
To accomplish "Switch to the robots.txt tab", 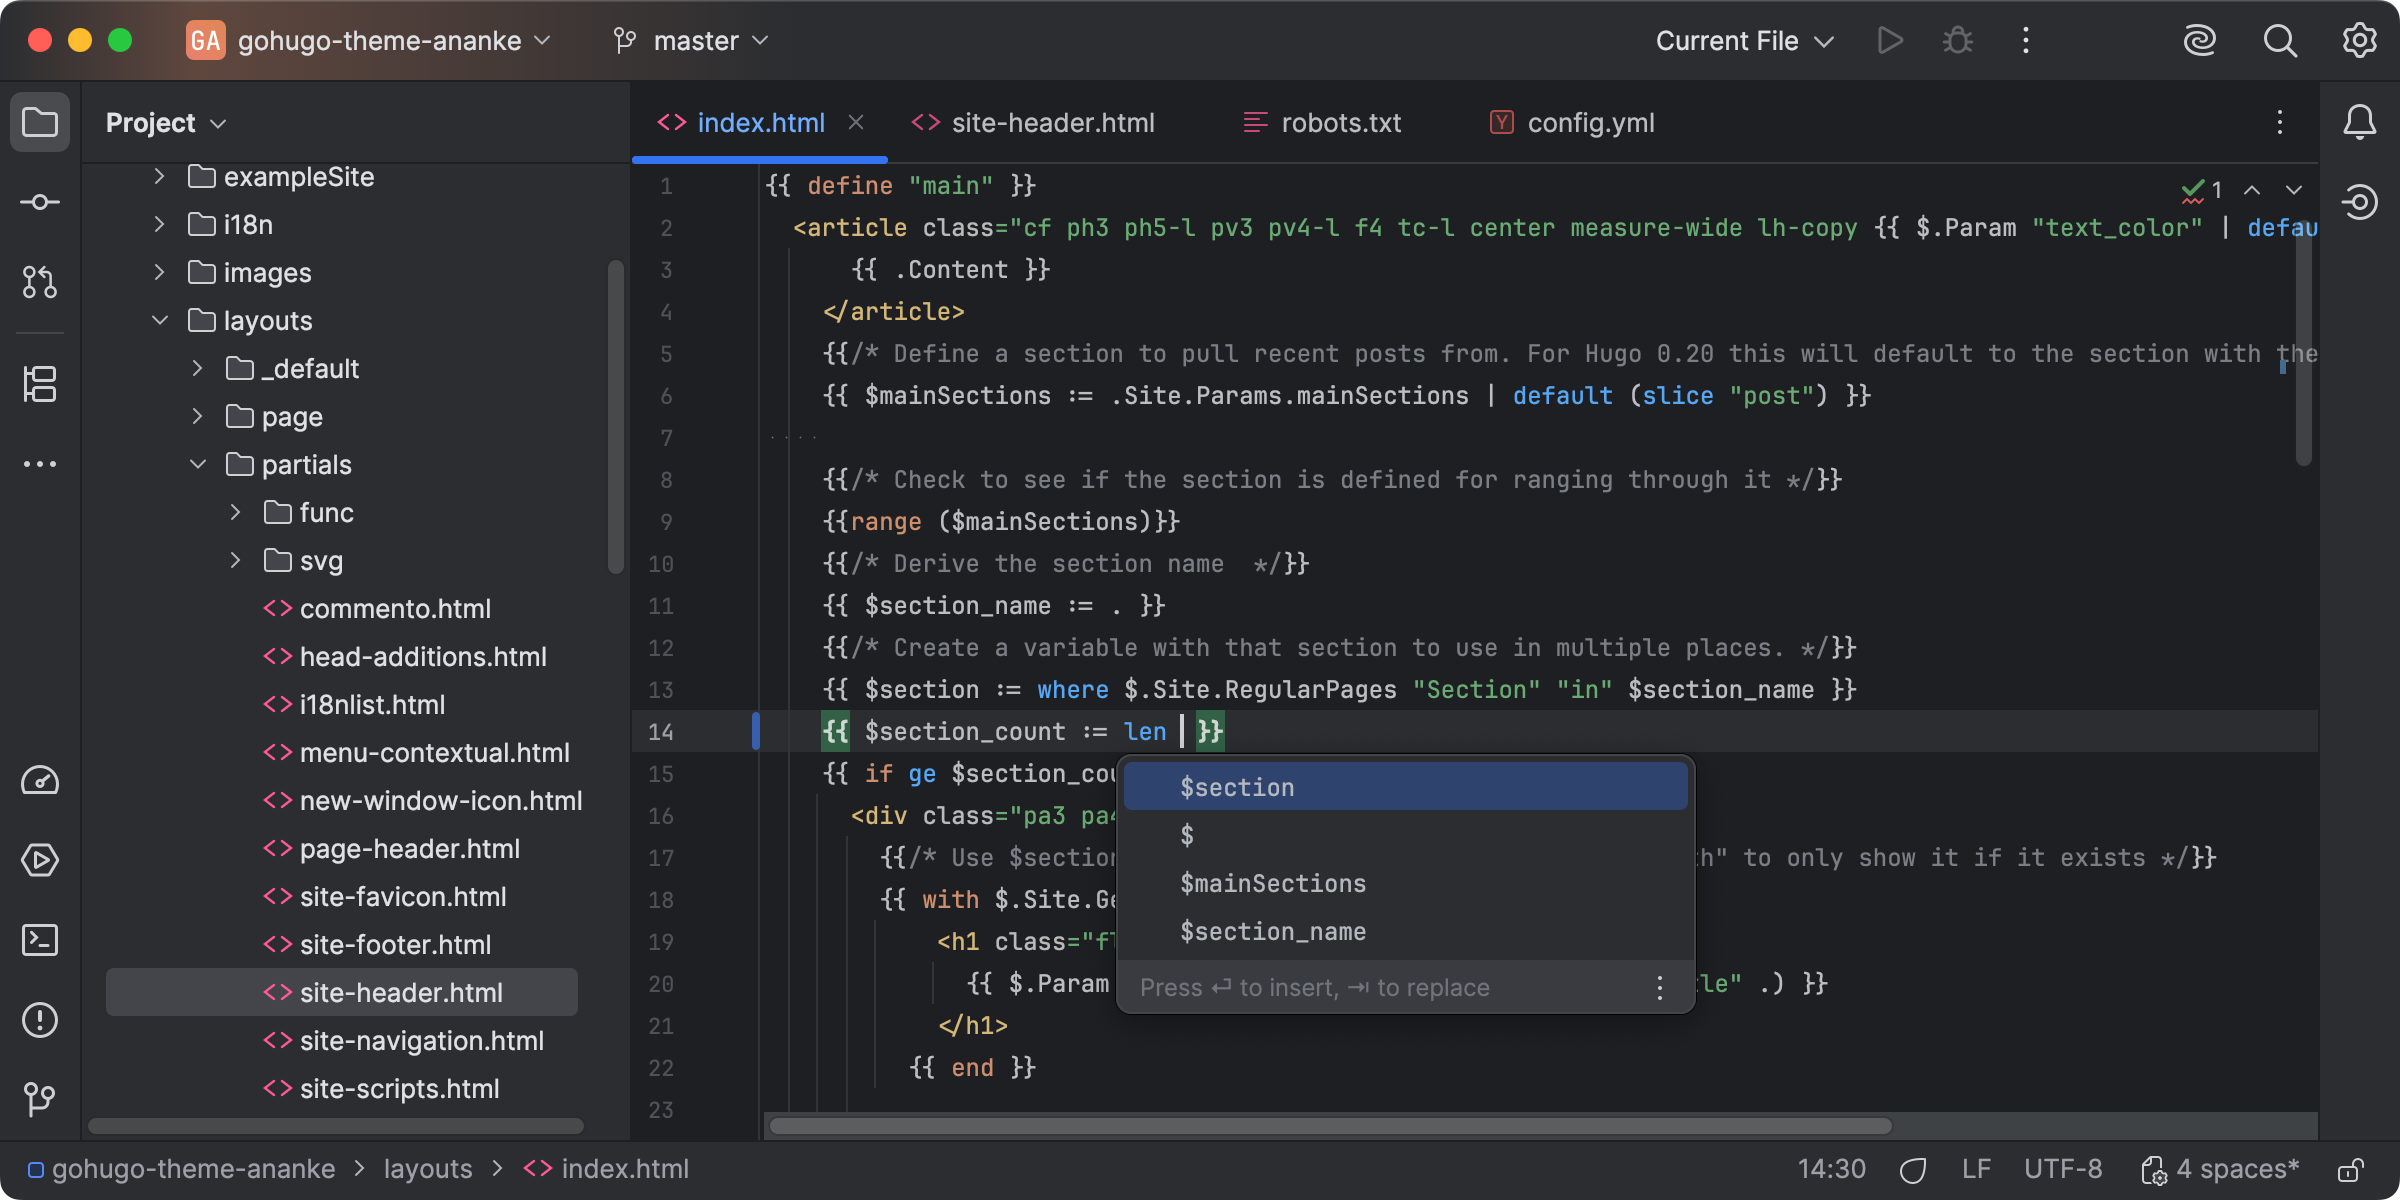I will point(1321,122).
